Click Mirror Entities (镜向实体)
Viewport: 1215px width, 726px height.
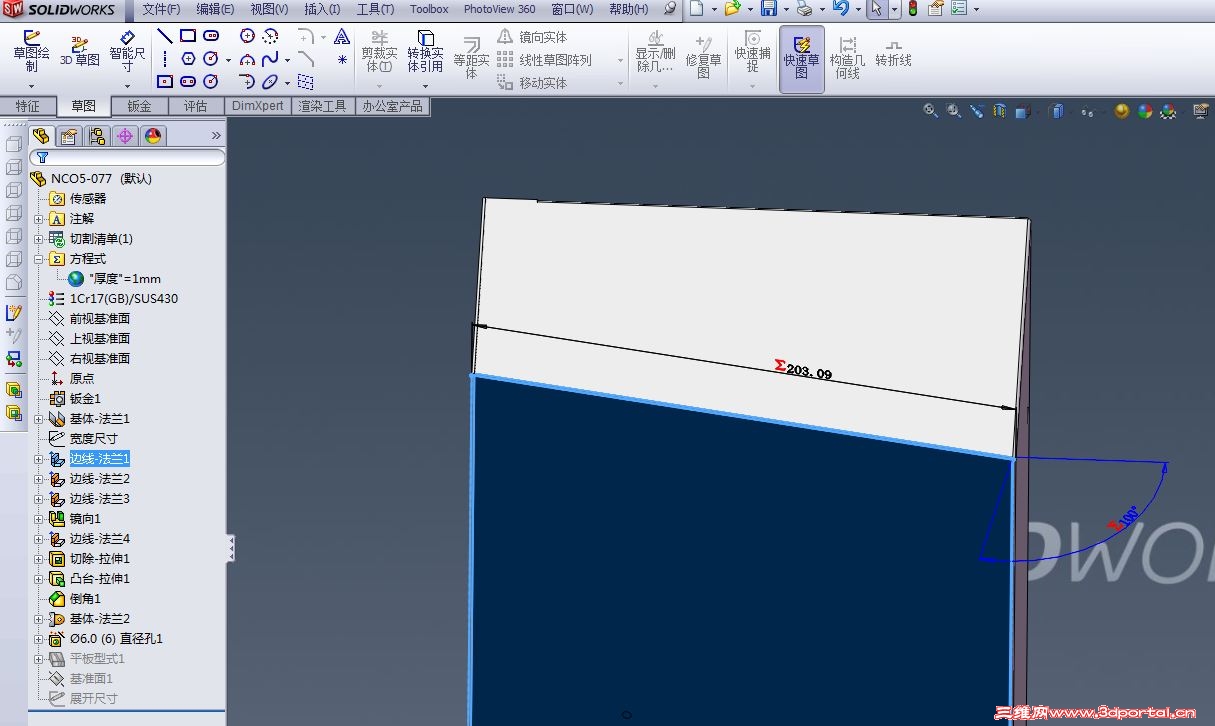(532, 37)
